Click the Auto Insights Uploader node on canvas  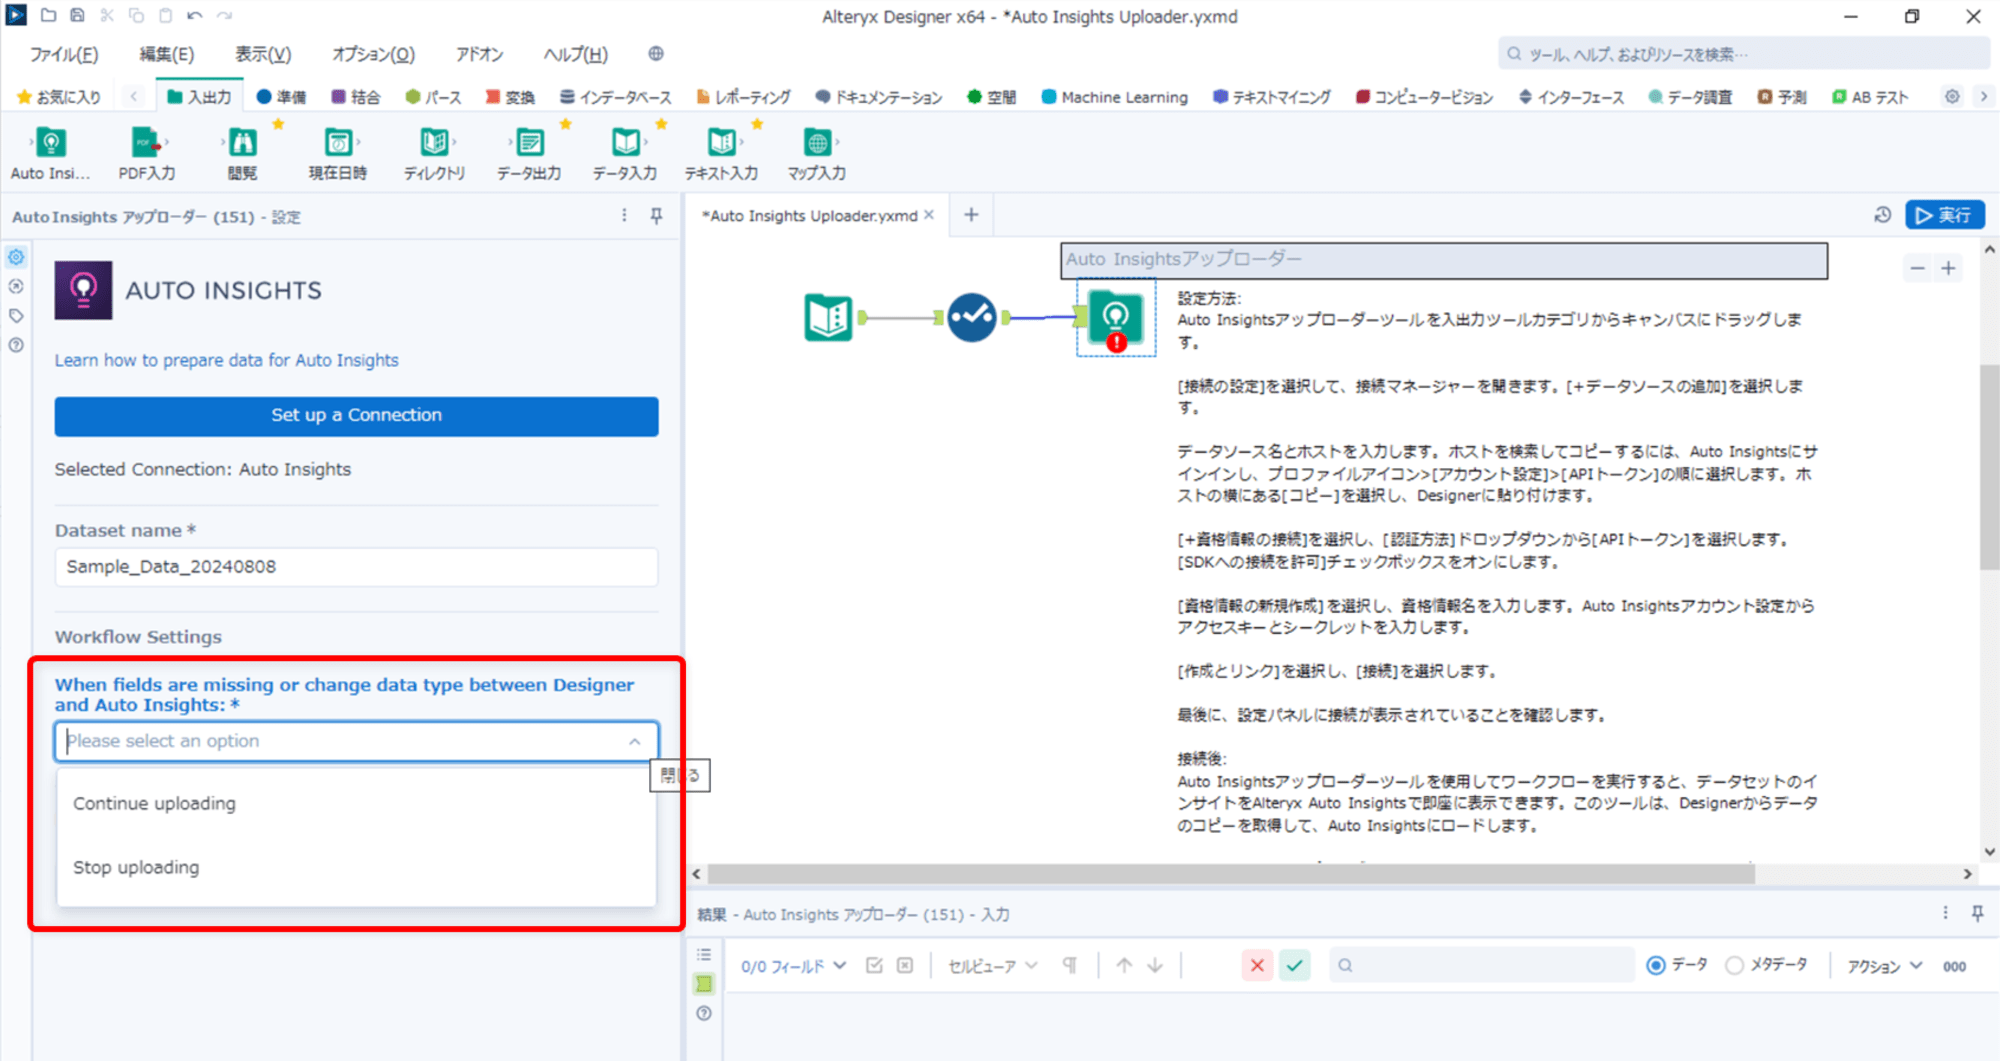pyautogui.click(x=1115, y=318)
